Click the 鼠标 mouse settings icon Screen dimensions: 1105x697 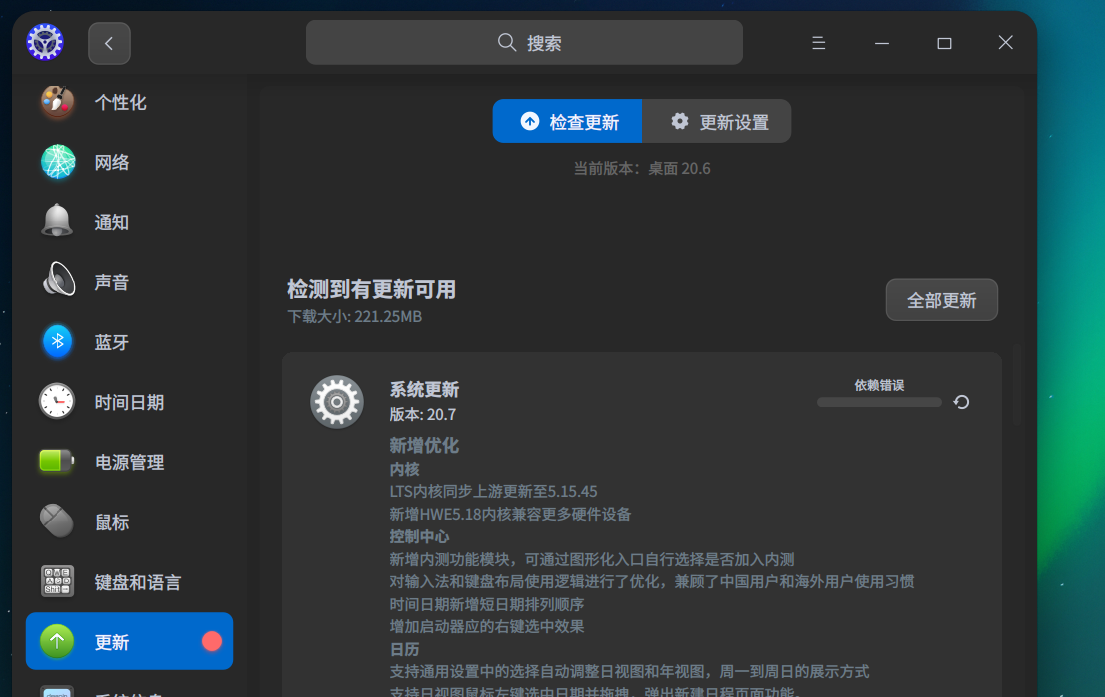tap(57, 521)
